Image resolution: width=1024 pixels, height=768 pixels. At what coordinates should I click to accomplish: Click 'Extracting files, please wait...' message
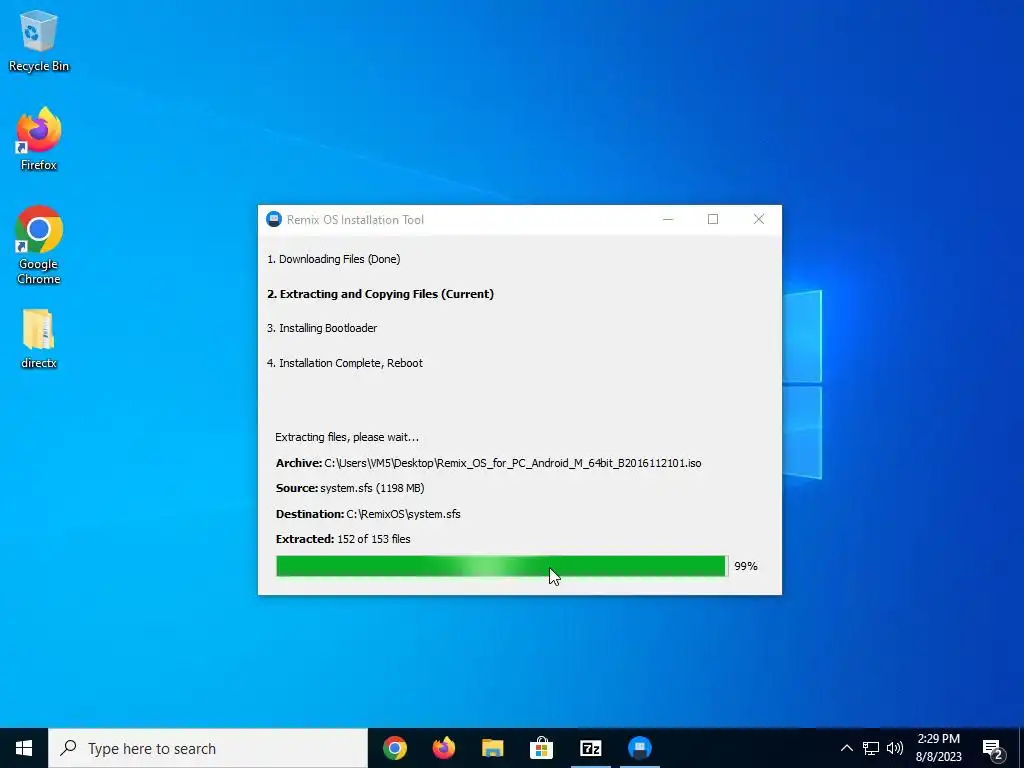point(347,437)
